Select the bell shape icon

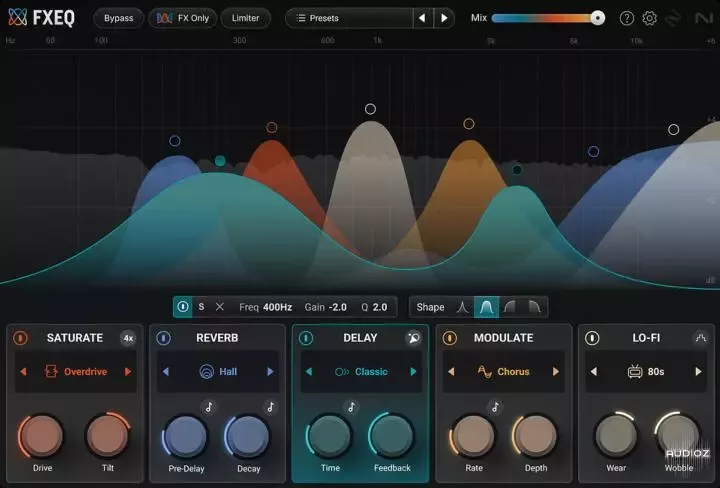pyautogui.click(x=486, y=307)
